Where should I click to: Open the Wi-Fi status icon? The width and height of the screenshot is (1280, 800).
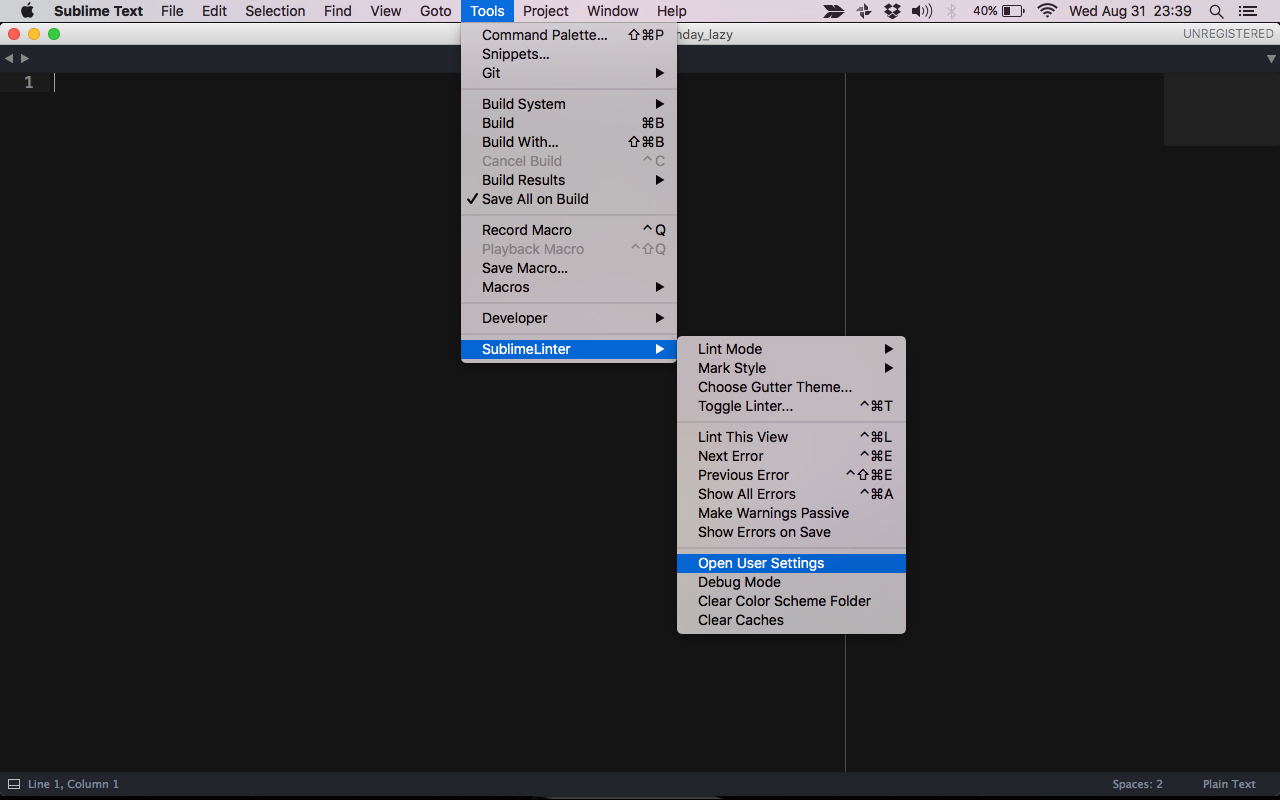coord(1047,11)
